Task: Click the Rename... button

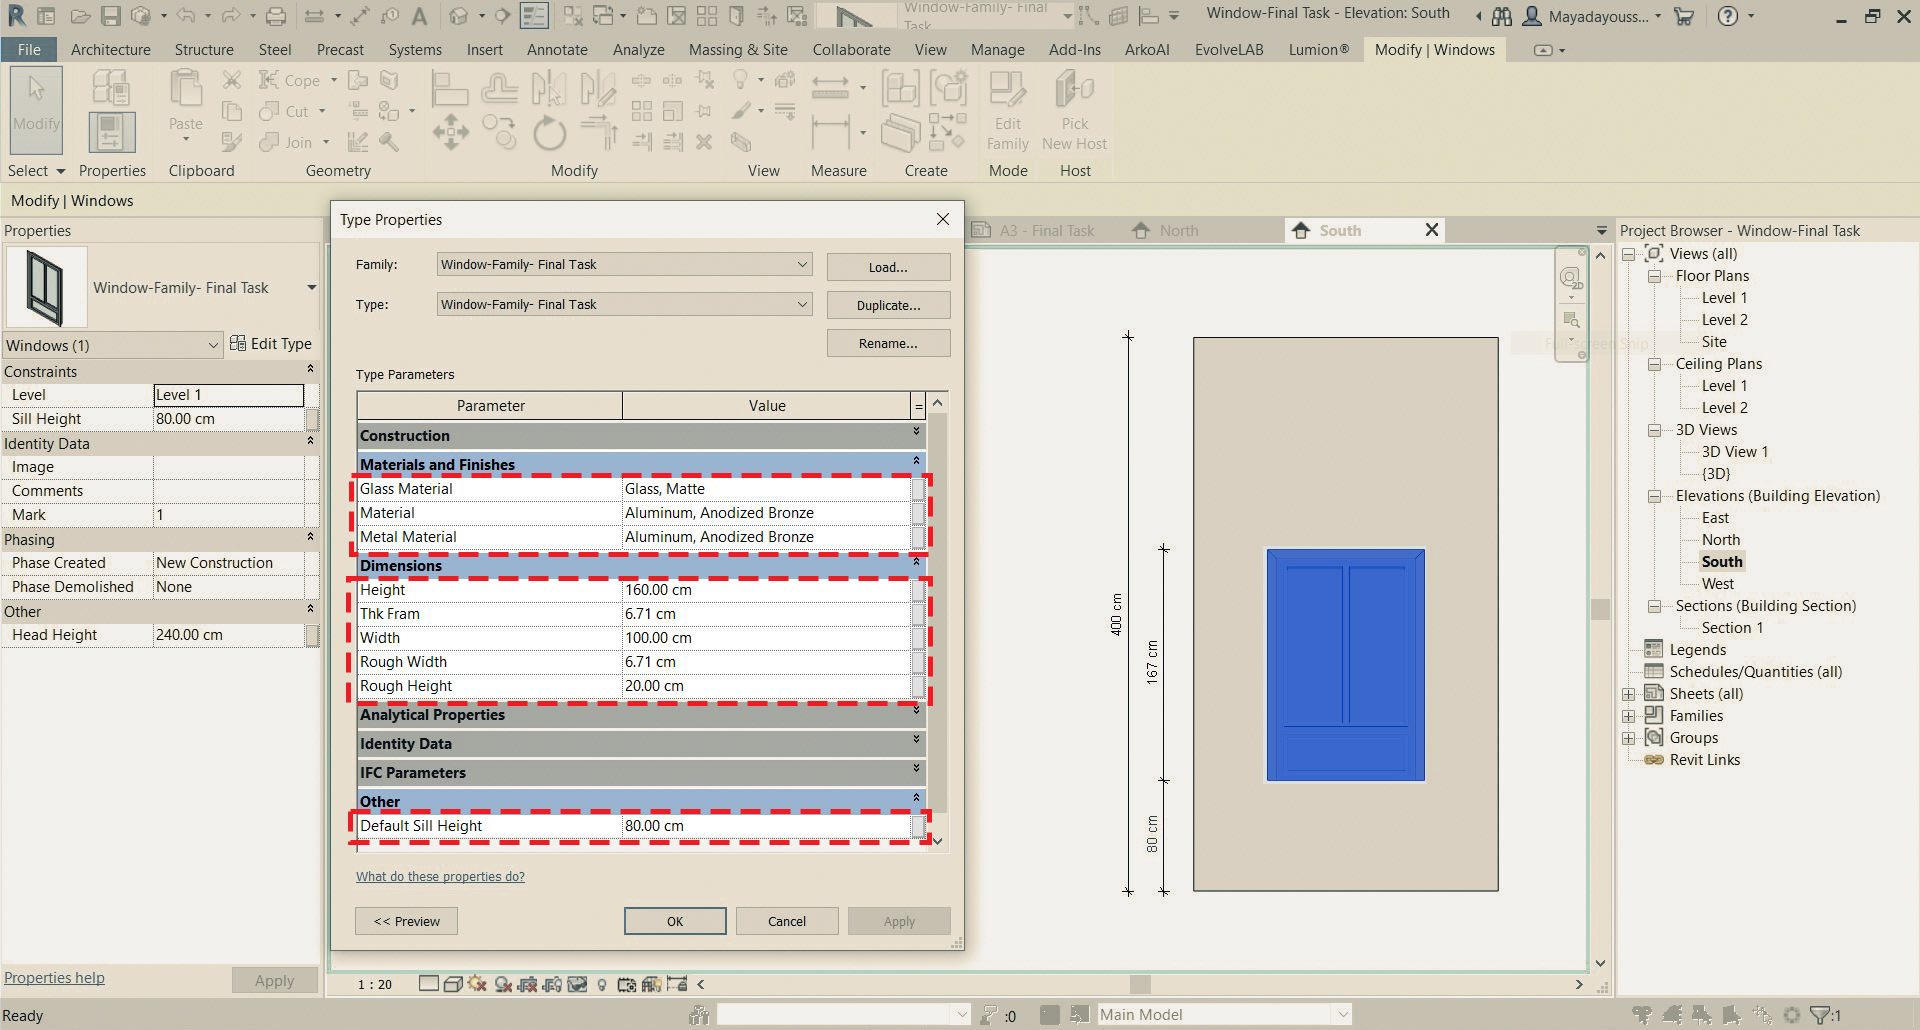Action: tap(888, 343)
